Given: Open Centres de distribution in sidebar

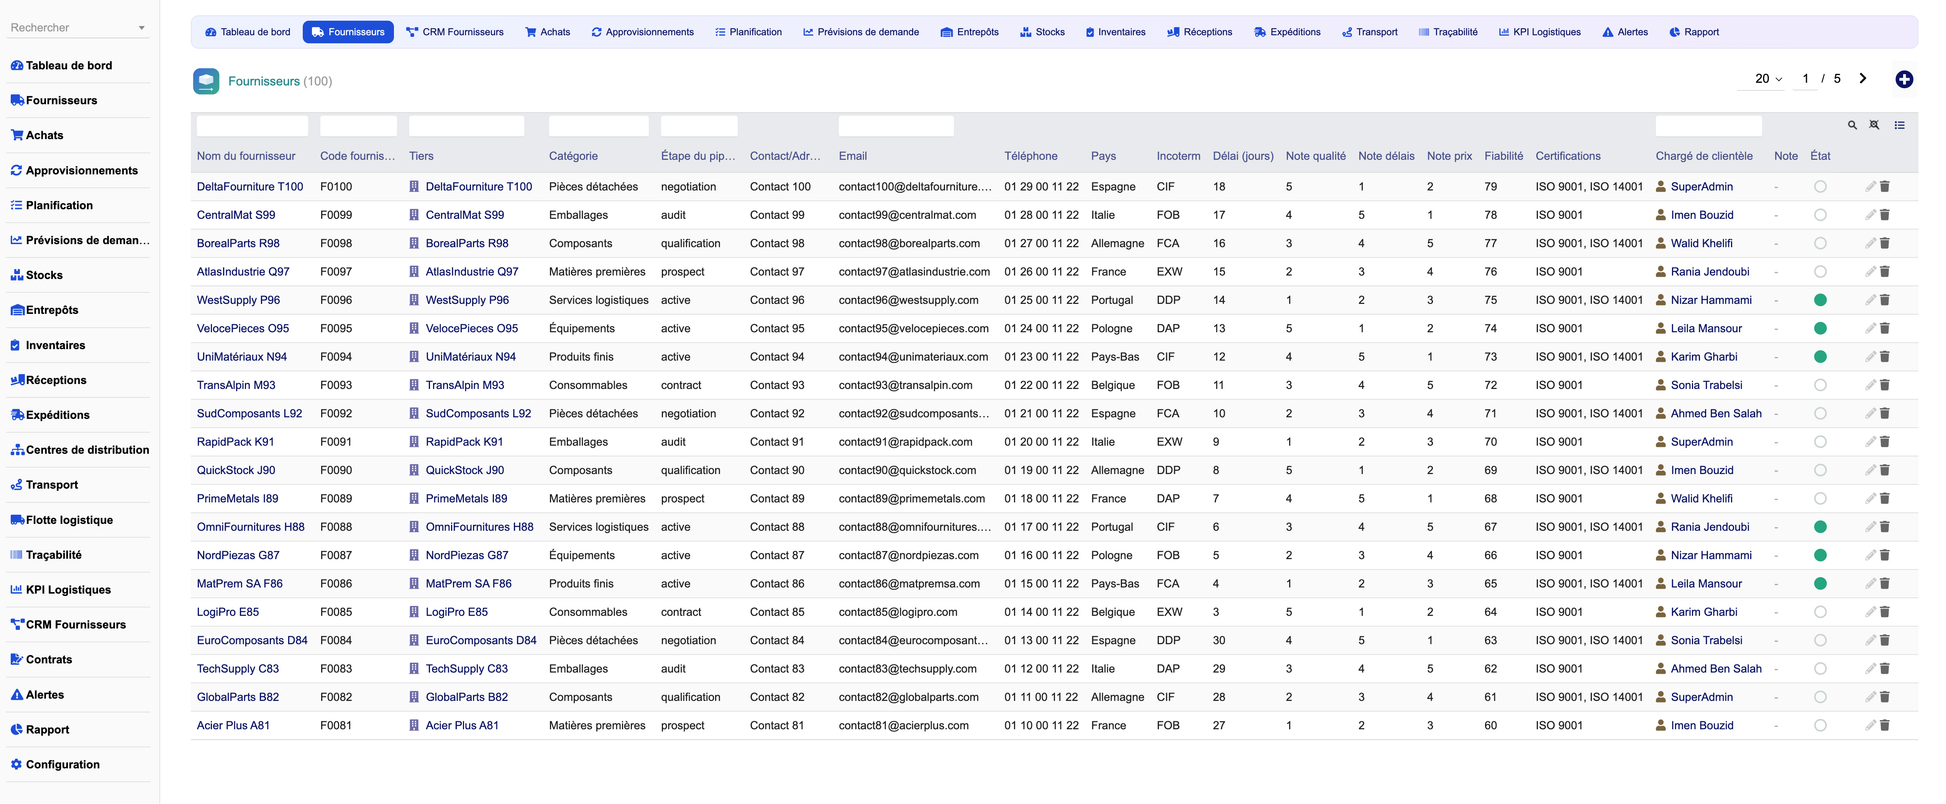Looking at the screenshot, I should 80,450.
